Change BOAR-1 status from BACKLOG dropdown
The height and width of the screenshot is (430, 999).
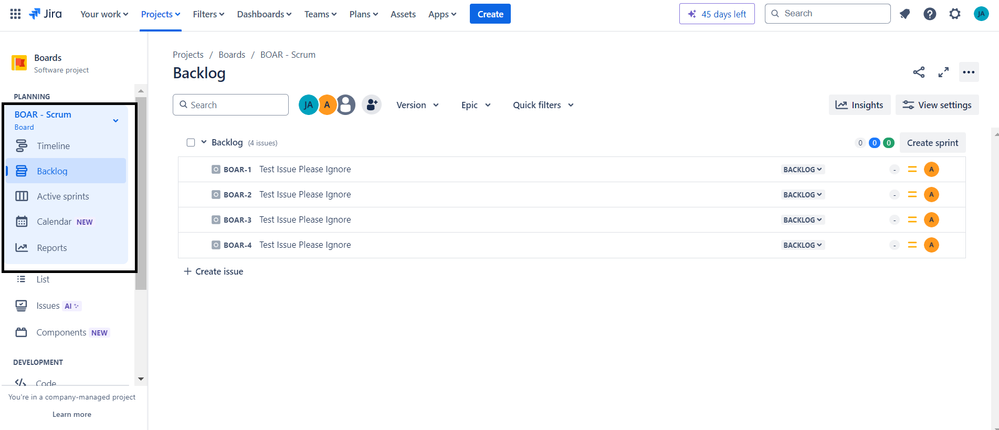click(803, 169)
